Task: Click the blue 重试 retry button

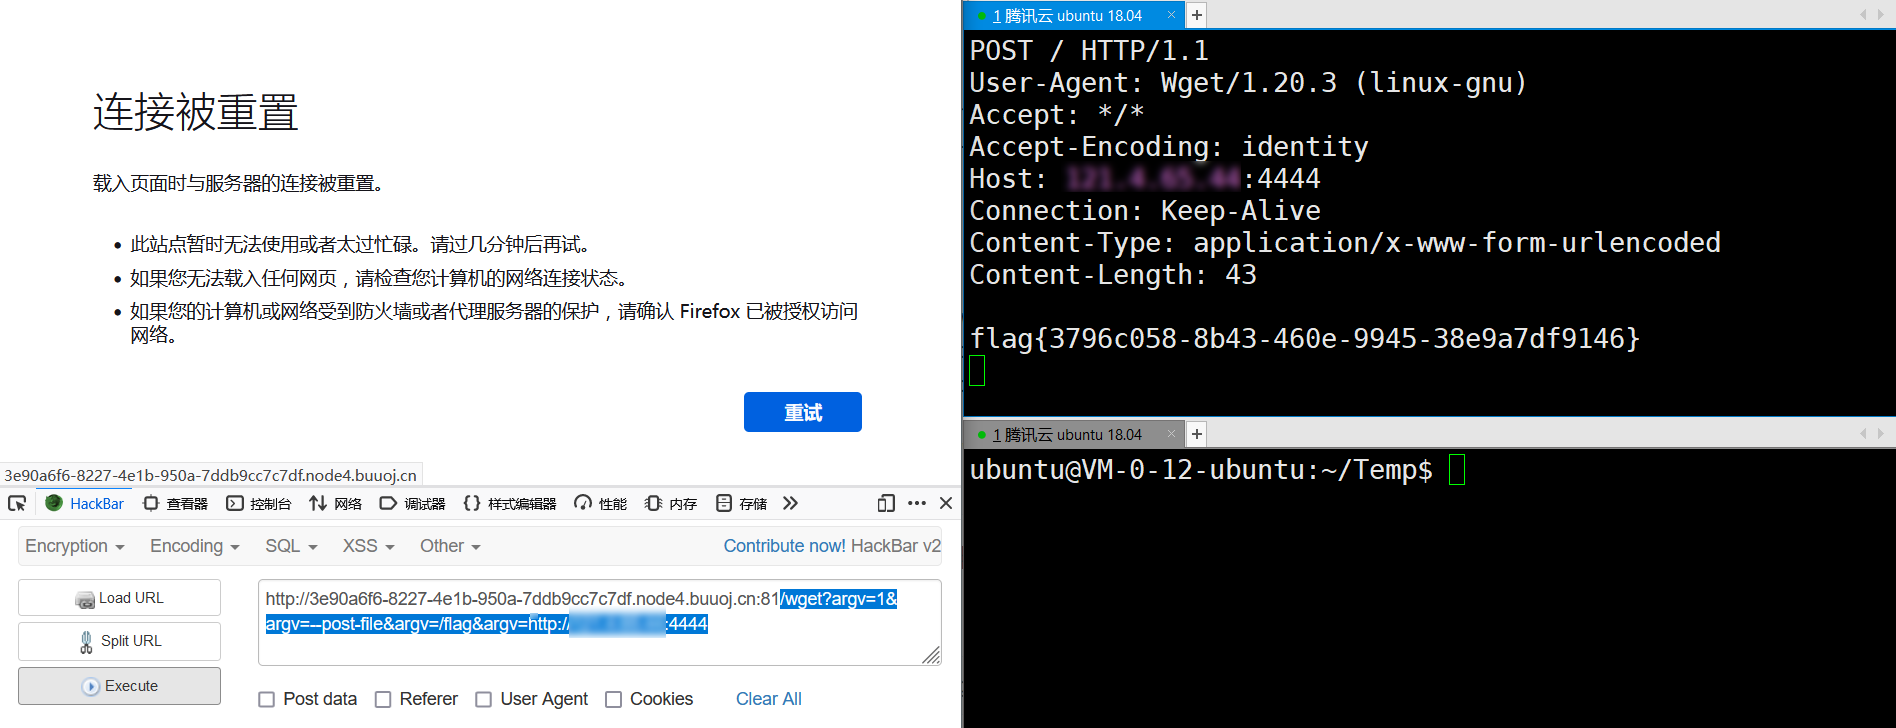Action: pos(802,412)
